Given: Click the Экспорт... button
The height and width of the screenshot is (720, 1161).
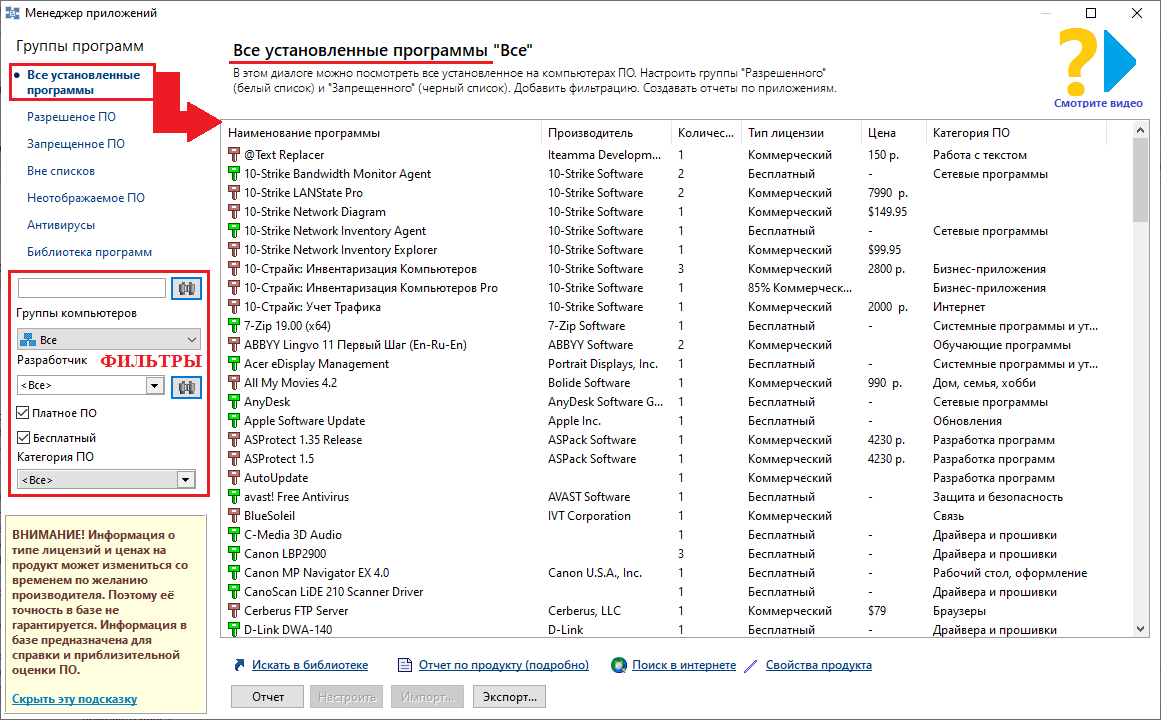Looking at the screenshot, I should coord(509,697).
